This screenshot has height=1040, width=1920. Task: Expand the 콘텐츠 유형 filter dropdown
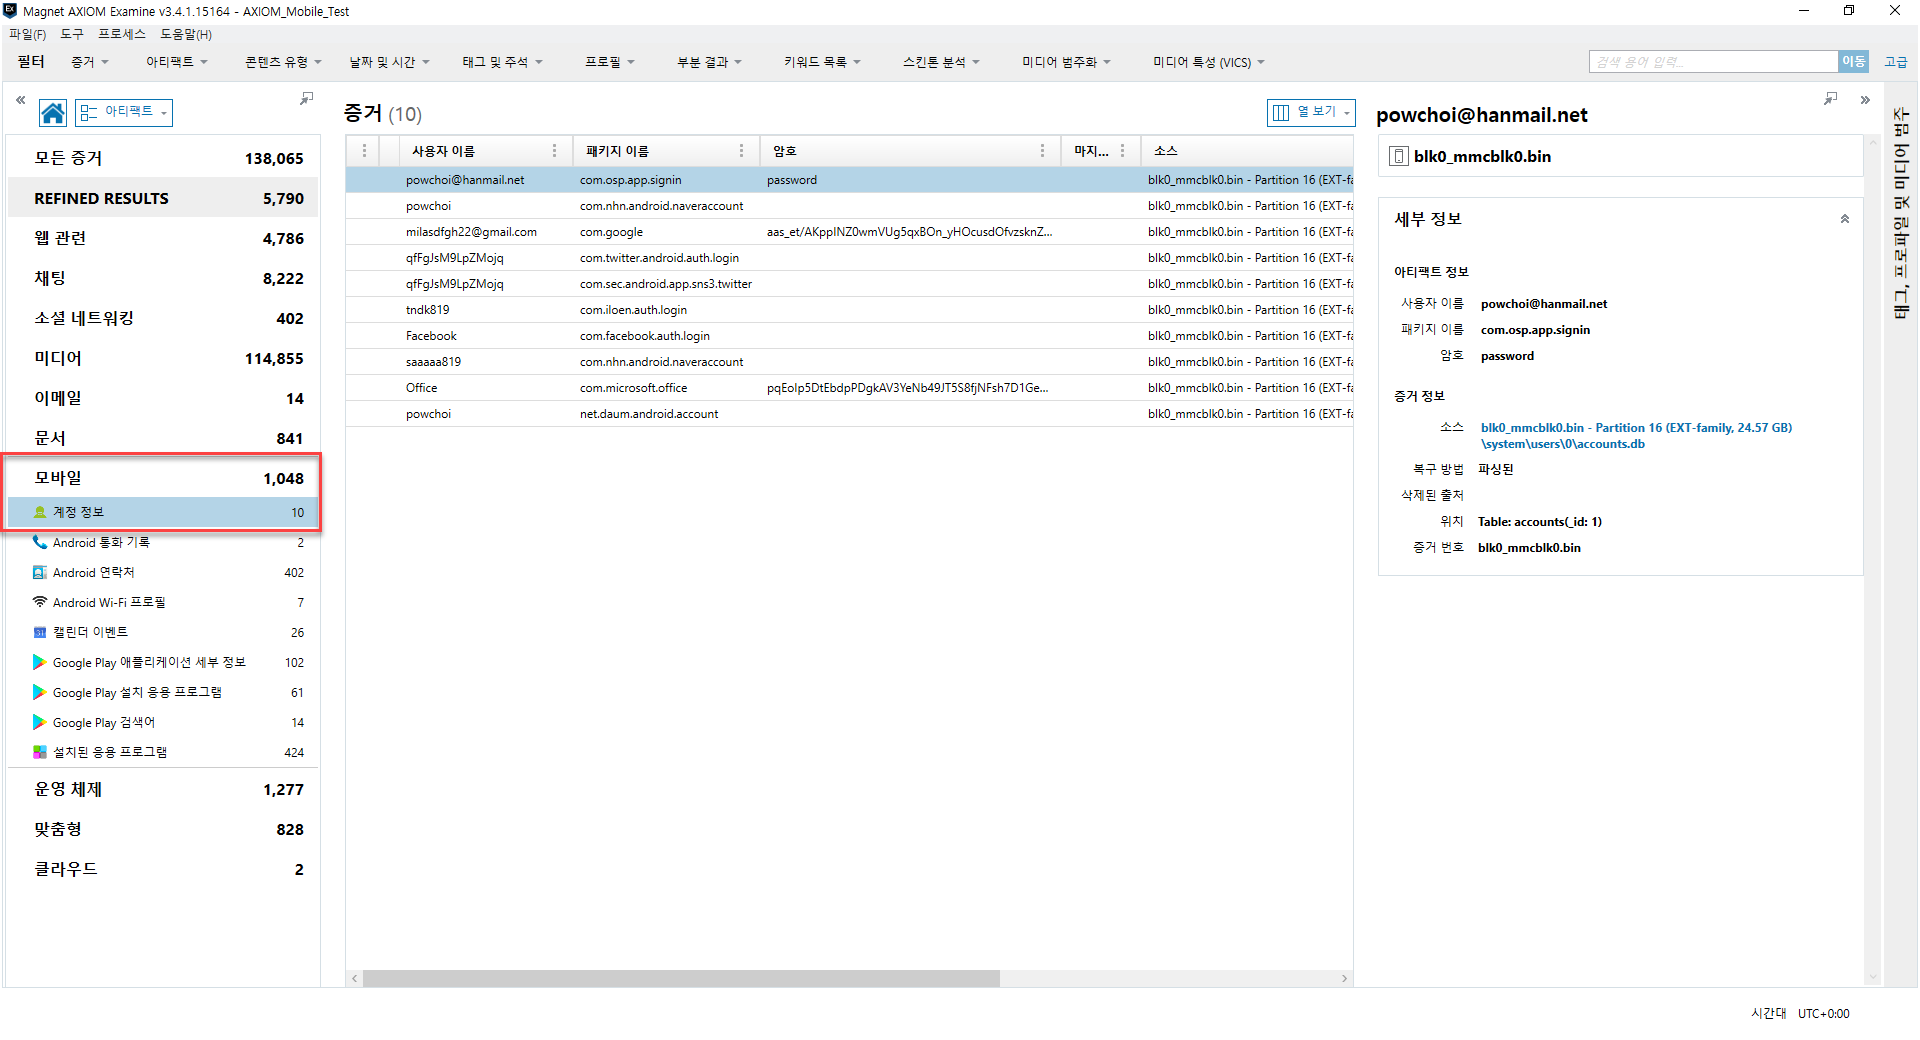pyautogui.click(x=283, y=62)
